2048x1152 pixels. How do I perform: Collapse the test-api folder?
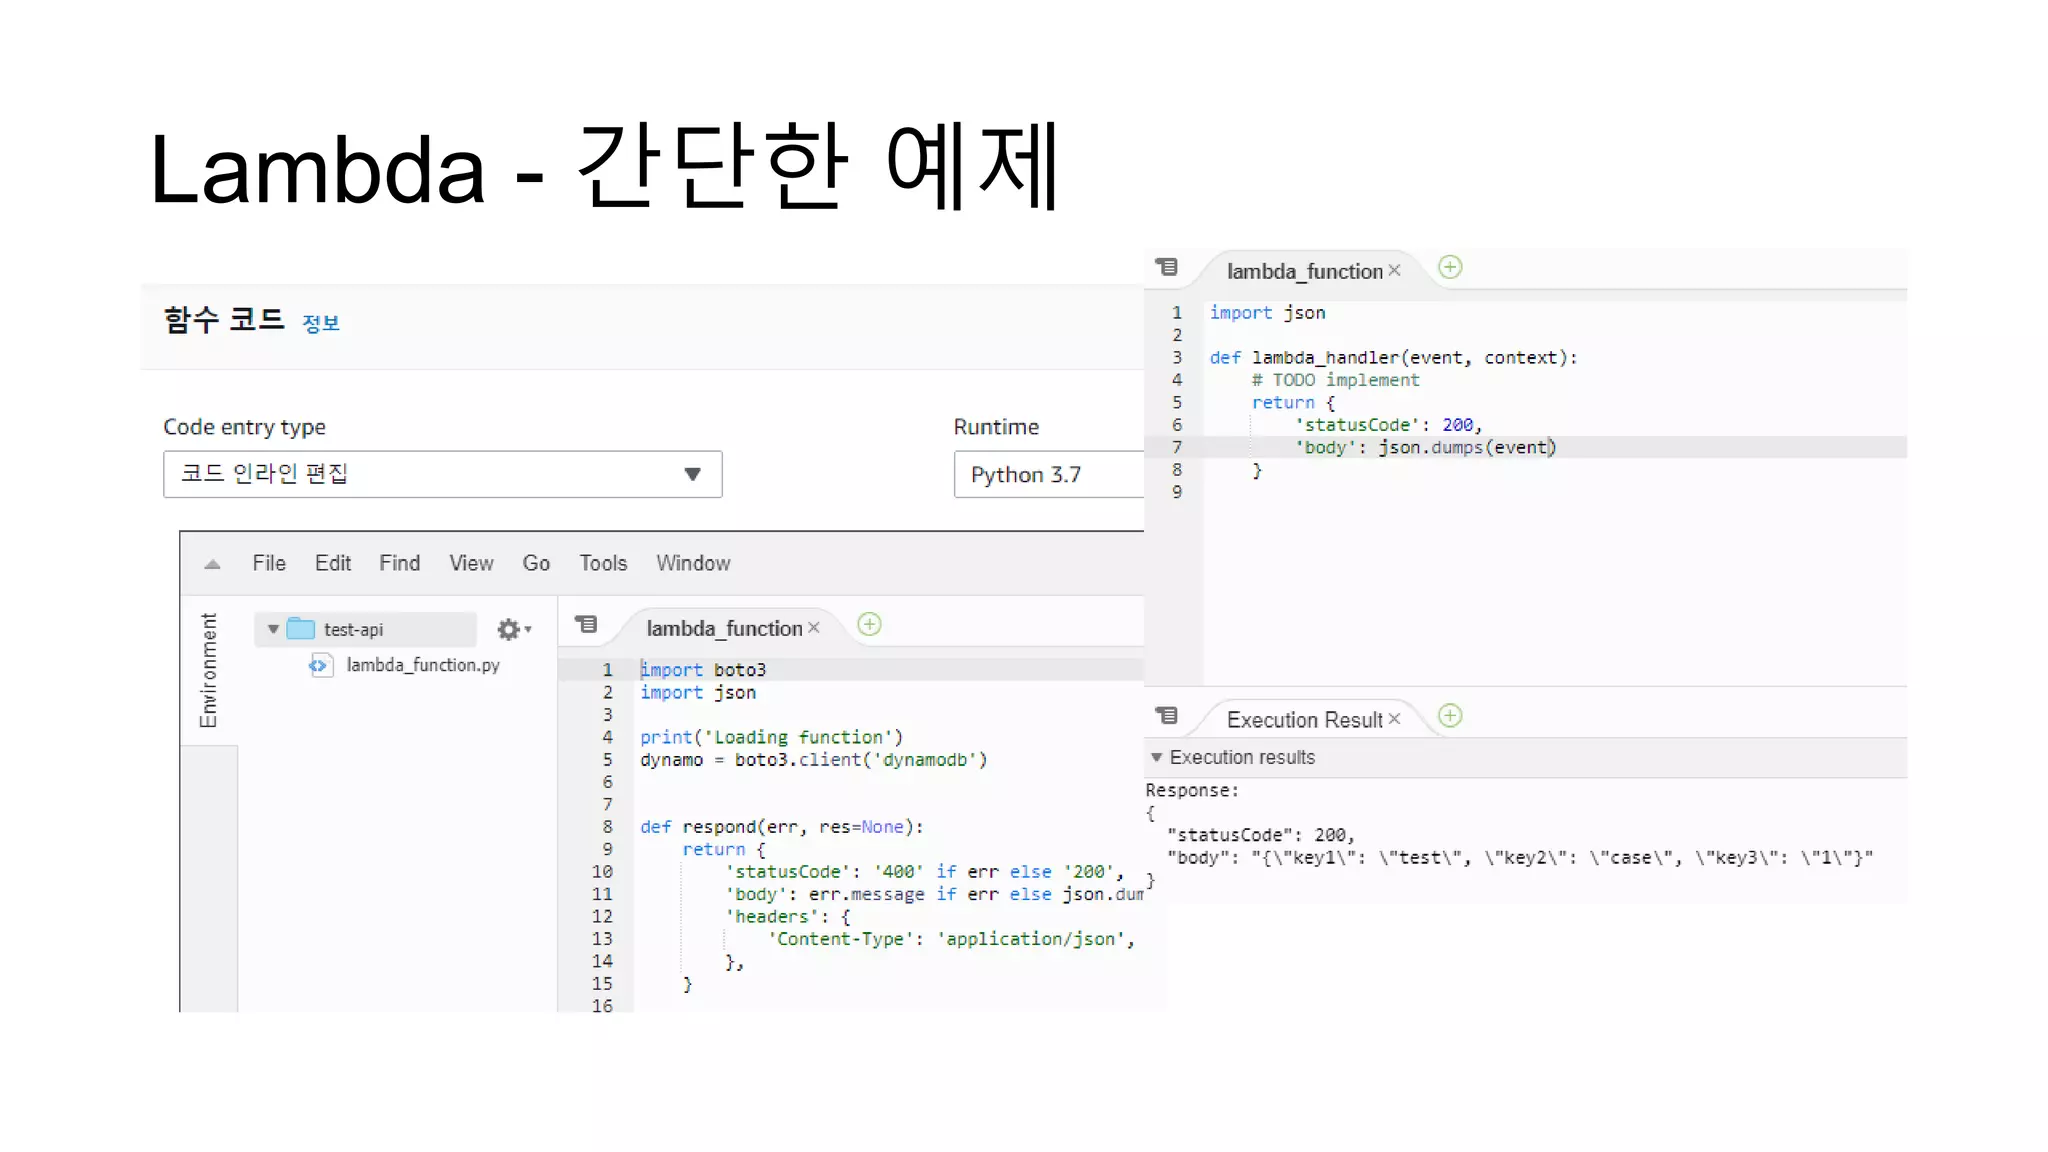click(273, 629)
